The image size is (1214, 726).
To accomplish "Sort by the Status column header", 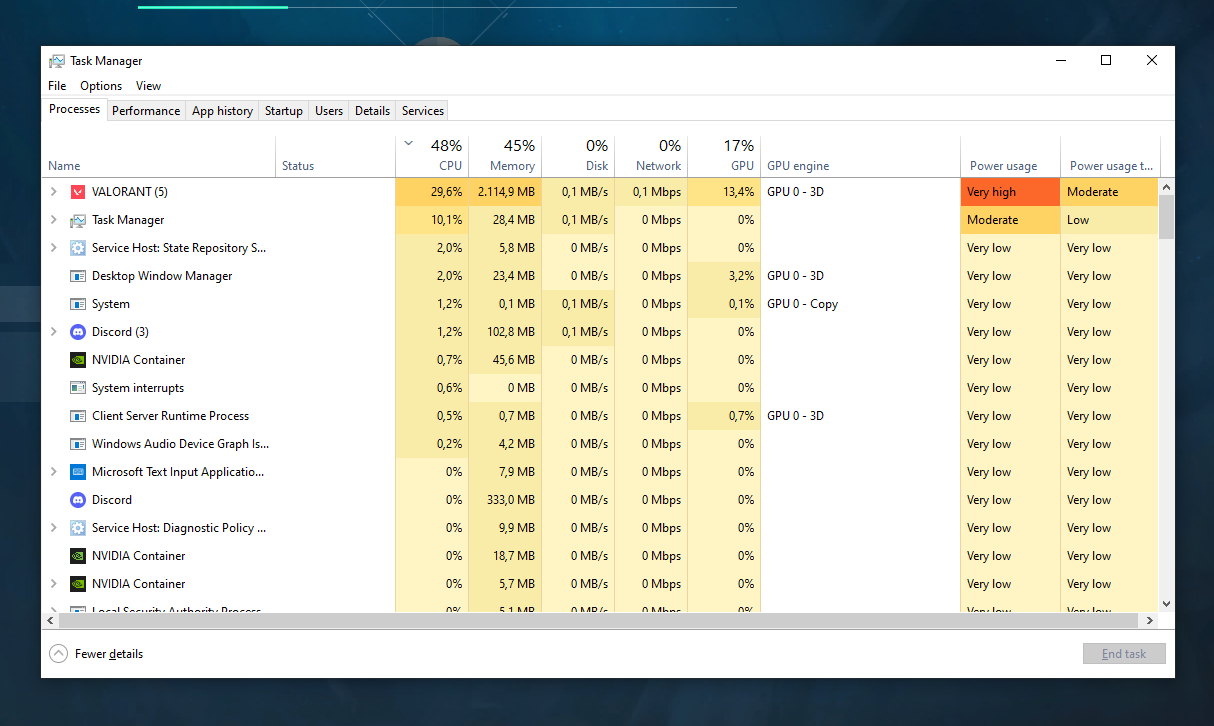I will click(335, 157).
